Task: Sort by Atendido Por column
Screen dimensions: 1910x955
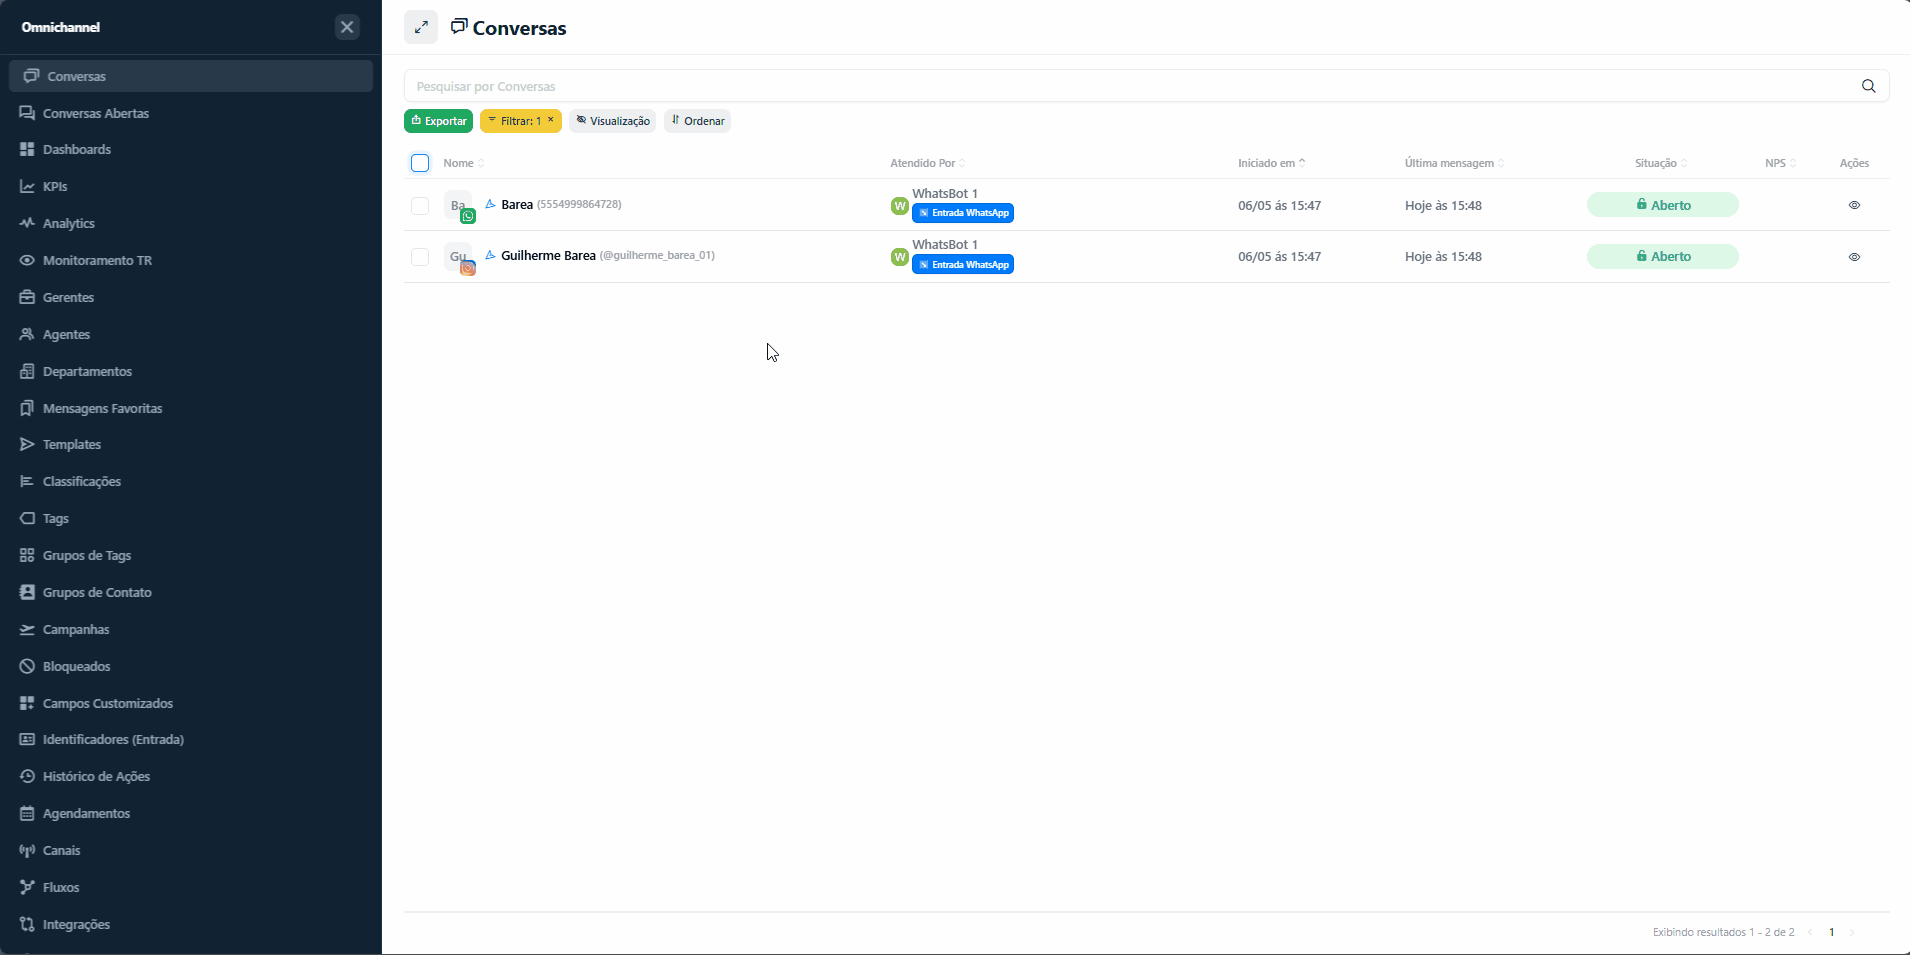Action: [928, 163]
